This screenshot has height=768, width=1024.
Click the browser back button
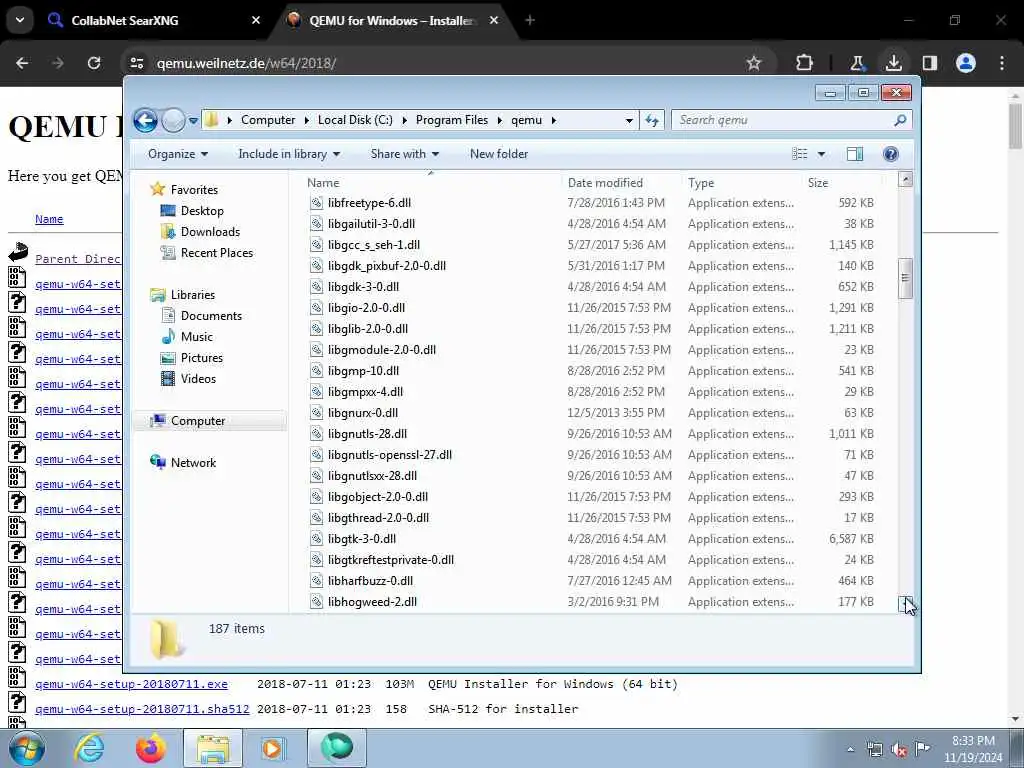click(x=22, y=63)
